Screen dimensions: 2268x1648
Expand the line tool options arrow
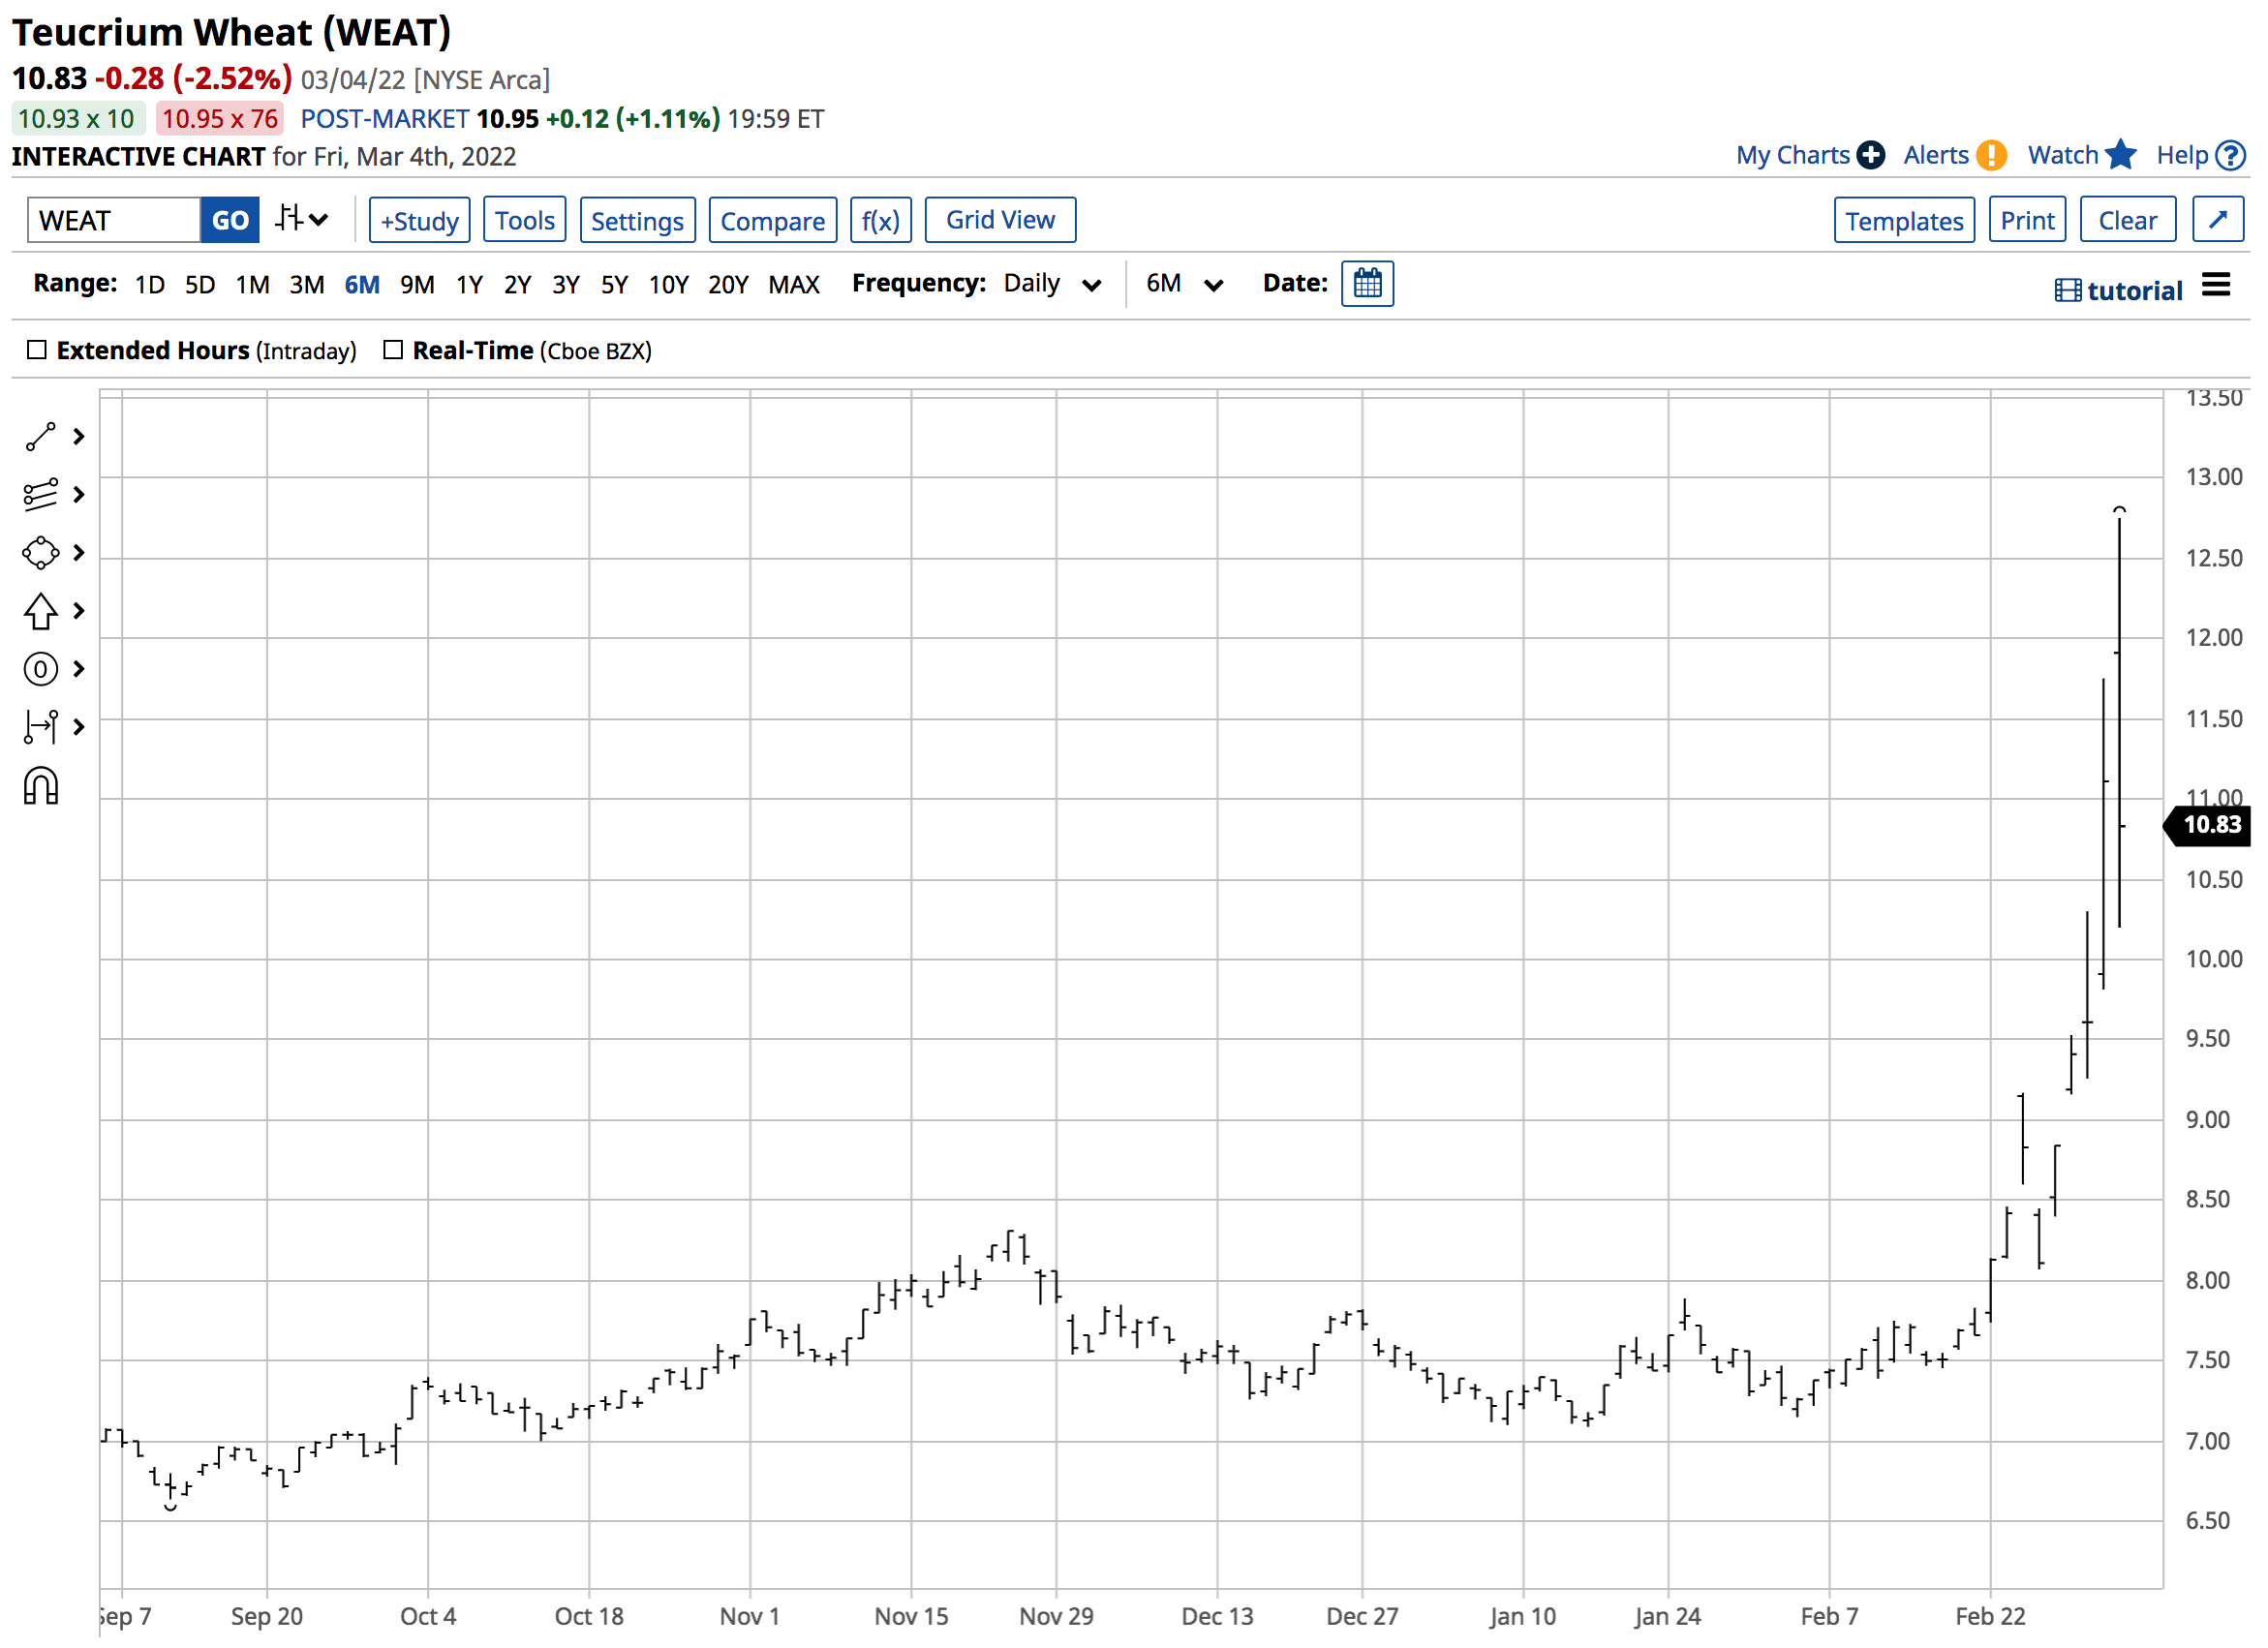coord(79,437)
